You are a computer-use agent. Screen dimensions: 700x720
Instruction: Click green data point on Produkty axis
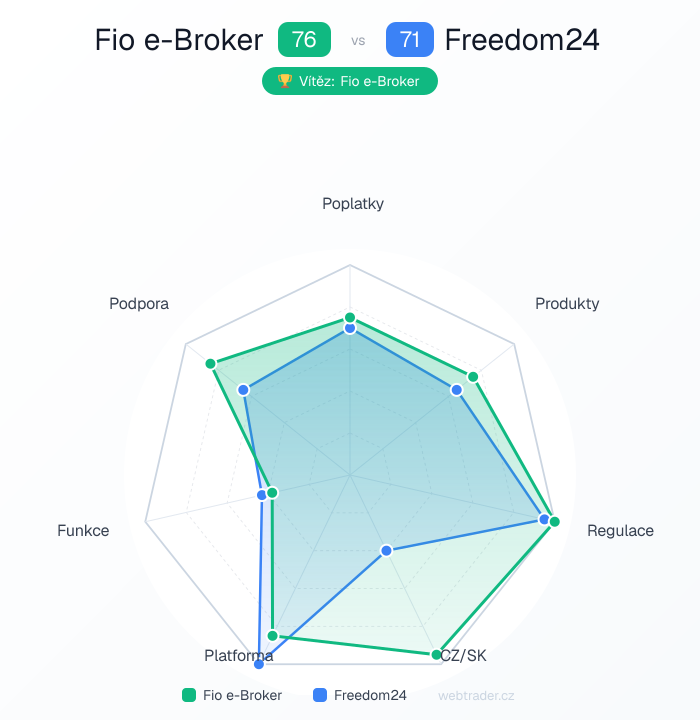[473, 377]
